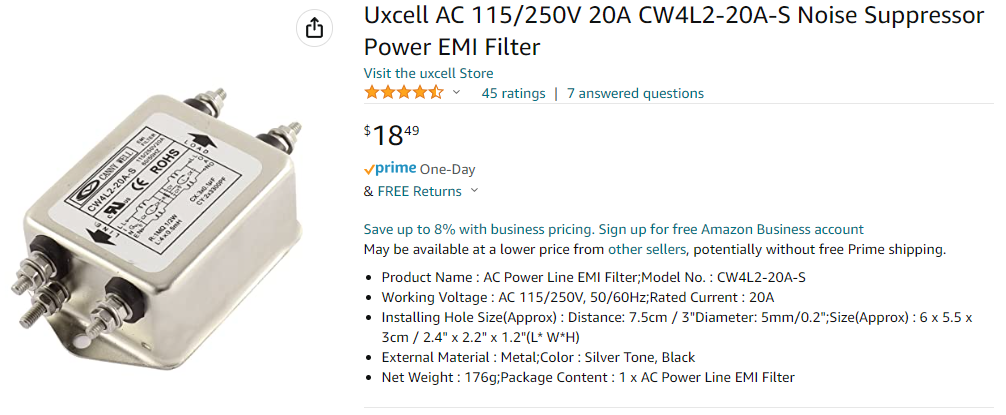Click the Net Weight bullet line
Image resolution: width=1006 pixels, height=415 pixels.
(588, 377)
